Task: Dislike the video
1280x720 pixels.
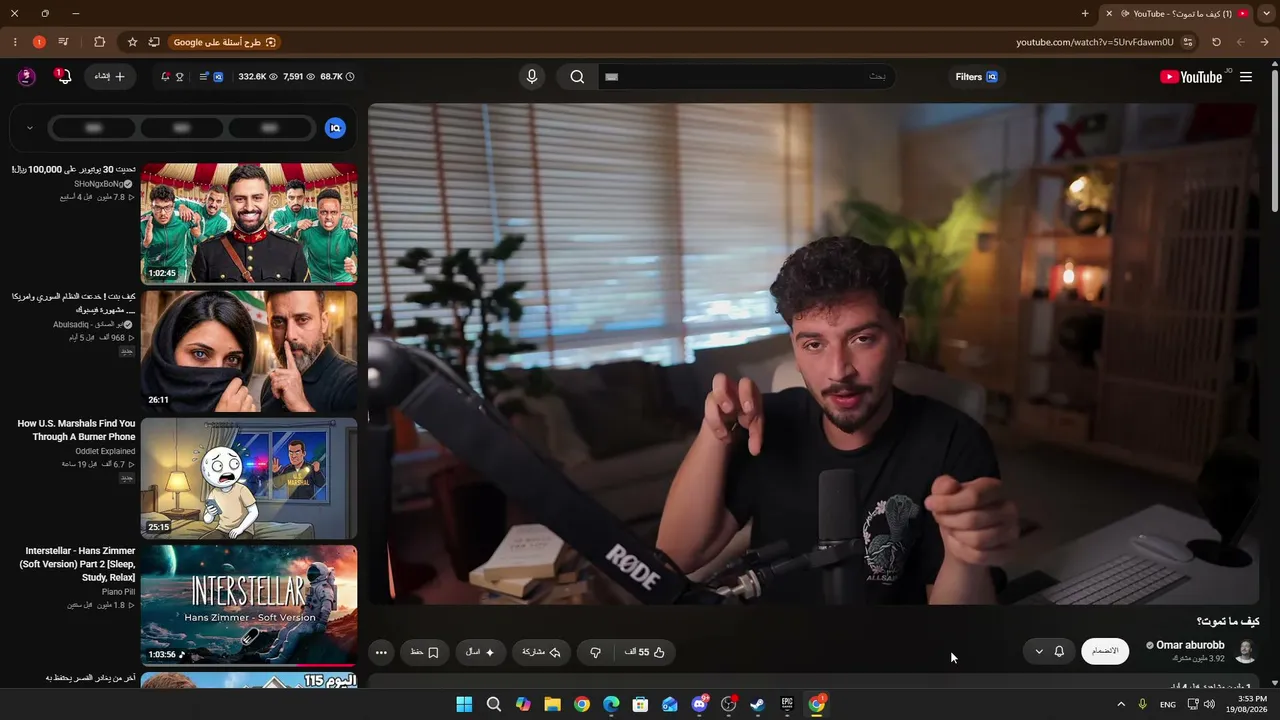Action: 595,652
